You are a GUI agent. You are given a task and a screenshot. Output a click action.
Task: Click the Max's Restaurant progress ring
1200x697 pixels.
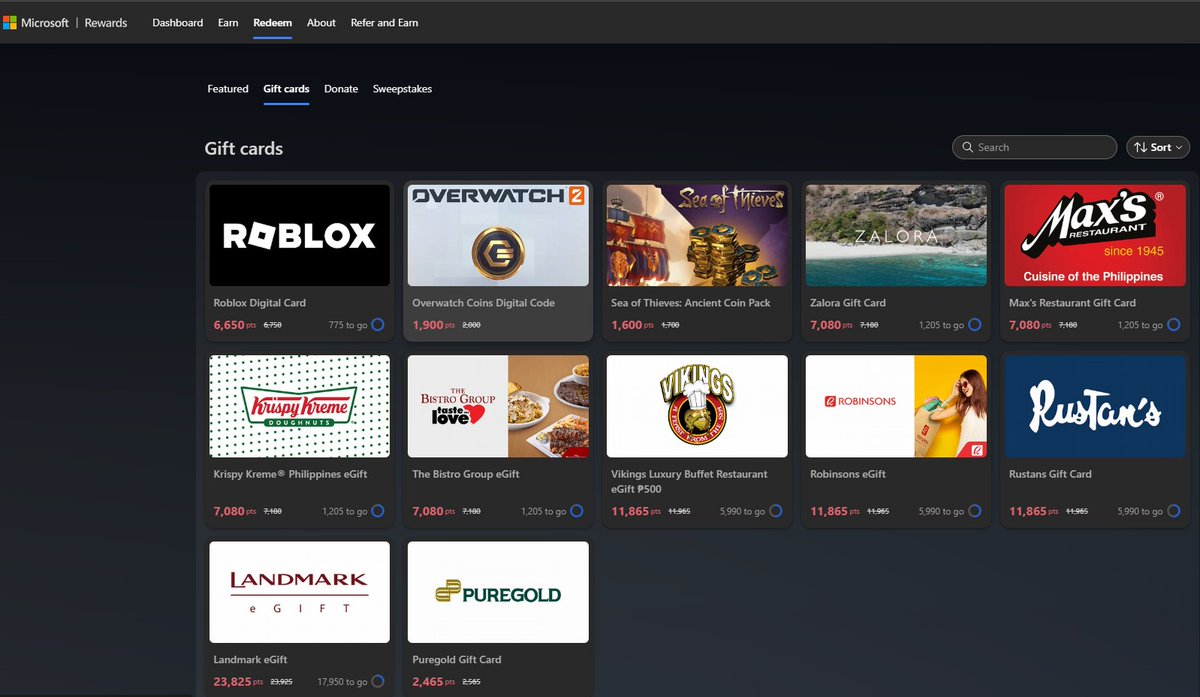pos(1173,325)
